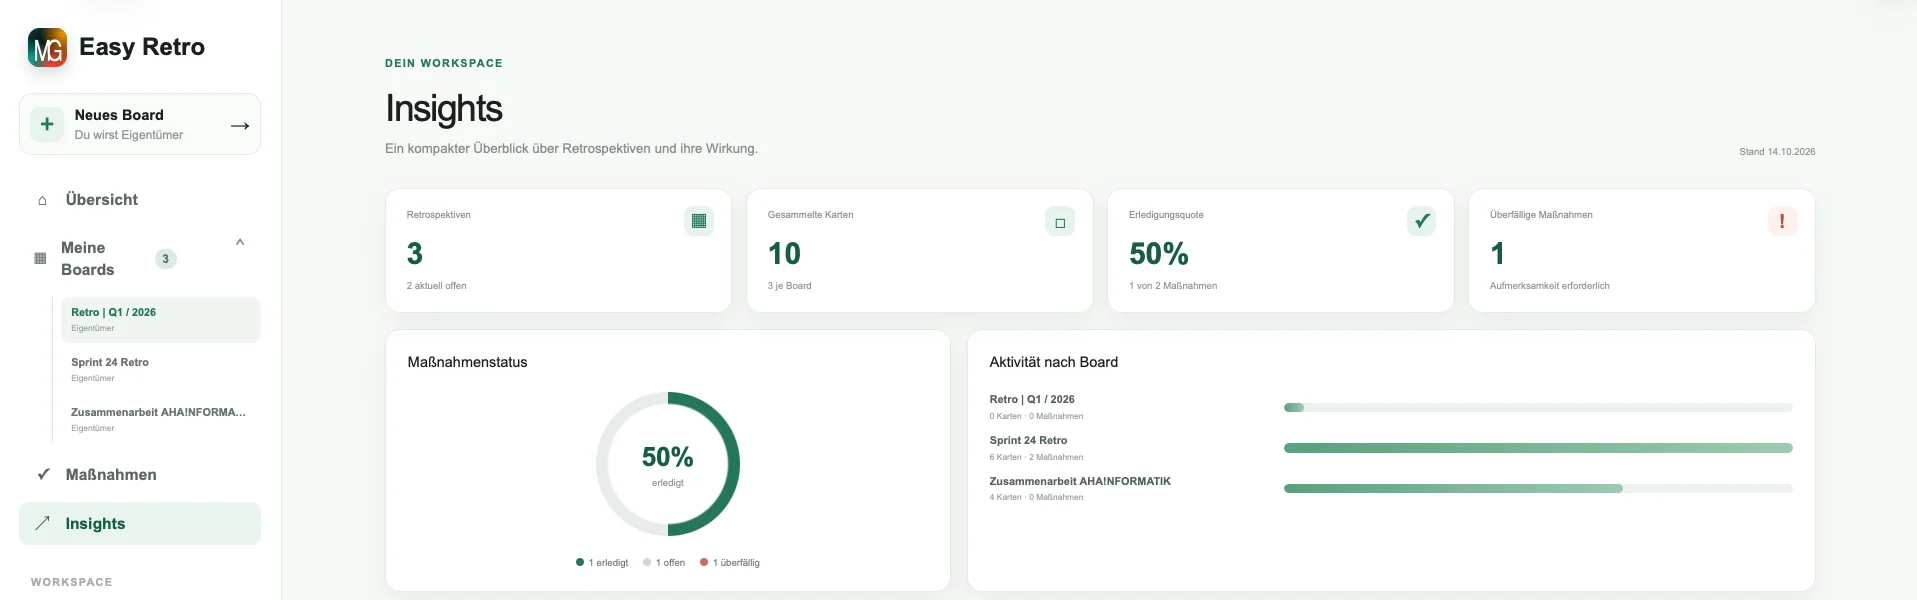Click the Überfällige Maßnahmen exclamation icon
Image resolution: width=1917 pixels, height=600 pixels.
click(x=1782, y=221)
